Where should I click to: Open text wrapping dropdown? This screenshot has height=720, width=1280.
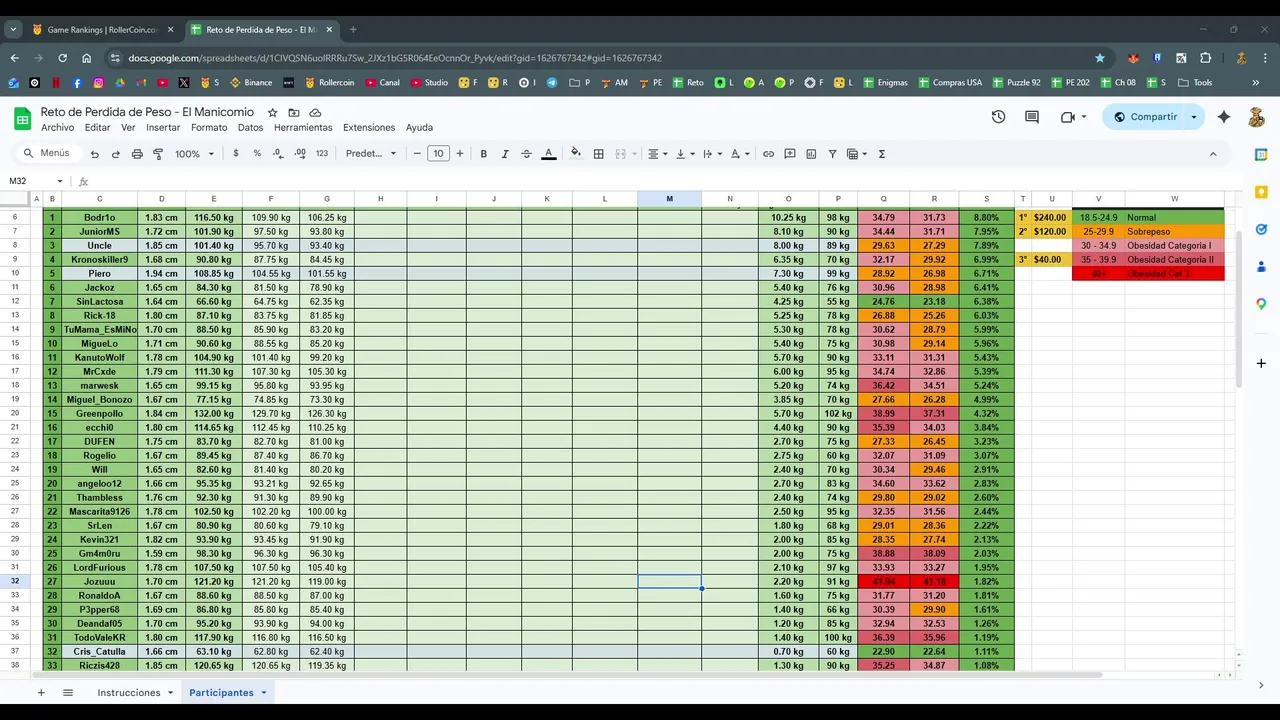(x=711, y=154)
